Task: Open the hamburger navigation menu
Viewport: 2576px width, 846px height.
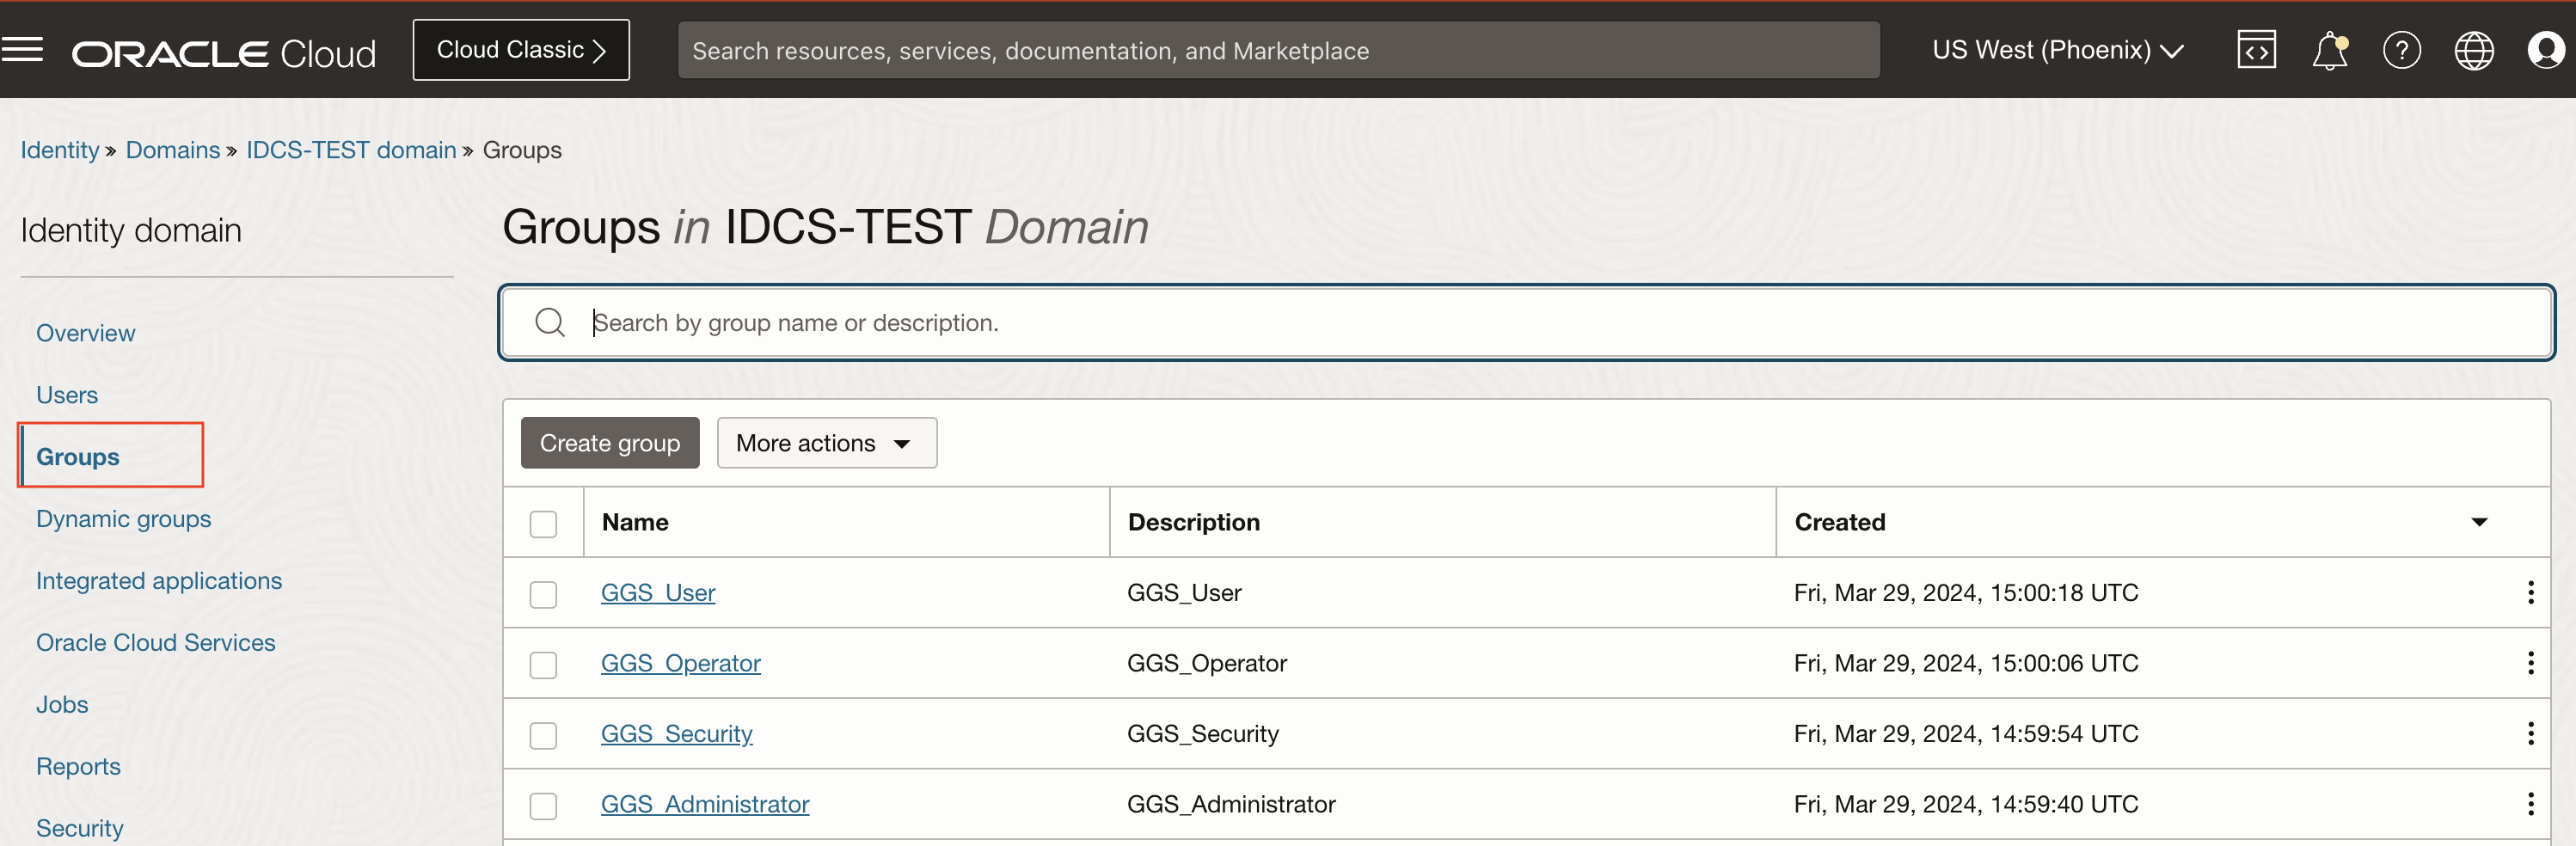Action: (x=22, y=49)
